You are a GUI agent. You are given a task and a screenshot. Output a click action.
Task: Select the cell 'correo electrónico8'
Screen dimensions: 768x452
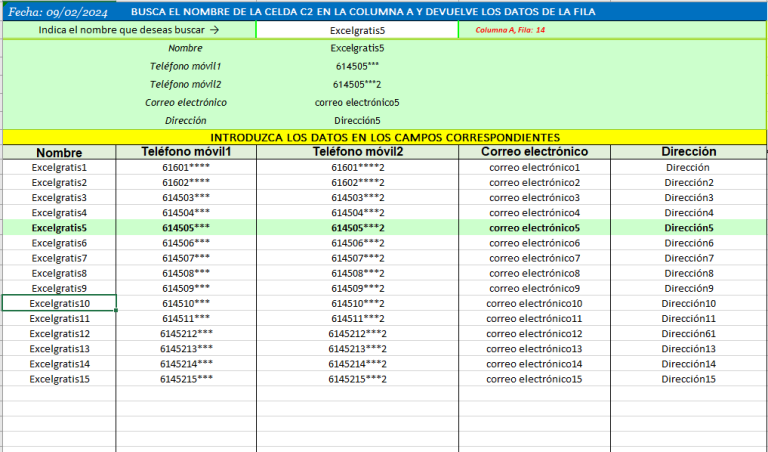(534, 273)
